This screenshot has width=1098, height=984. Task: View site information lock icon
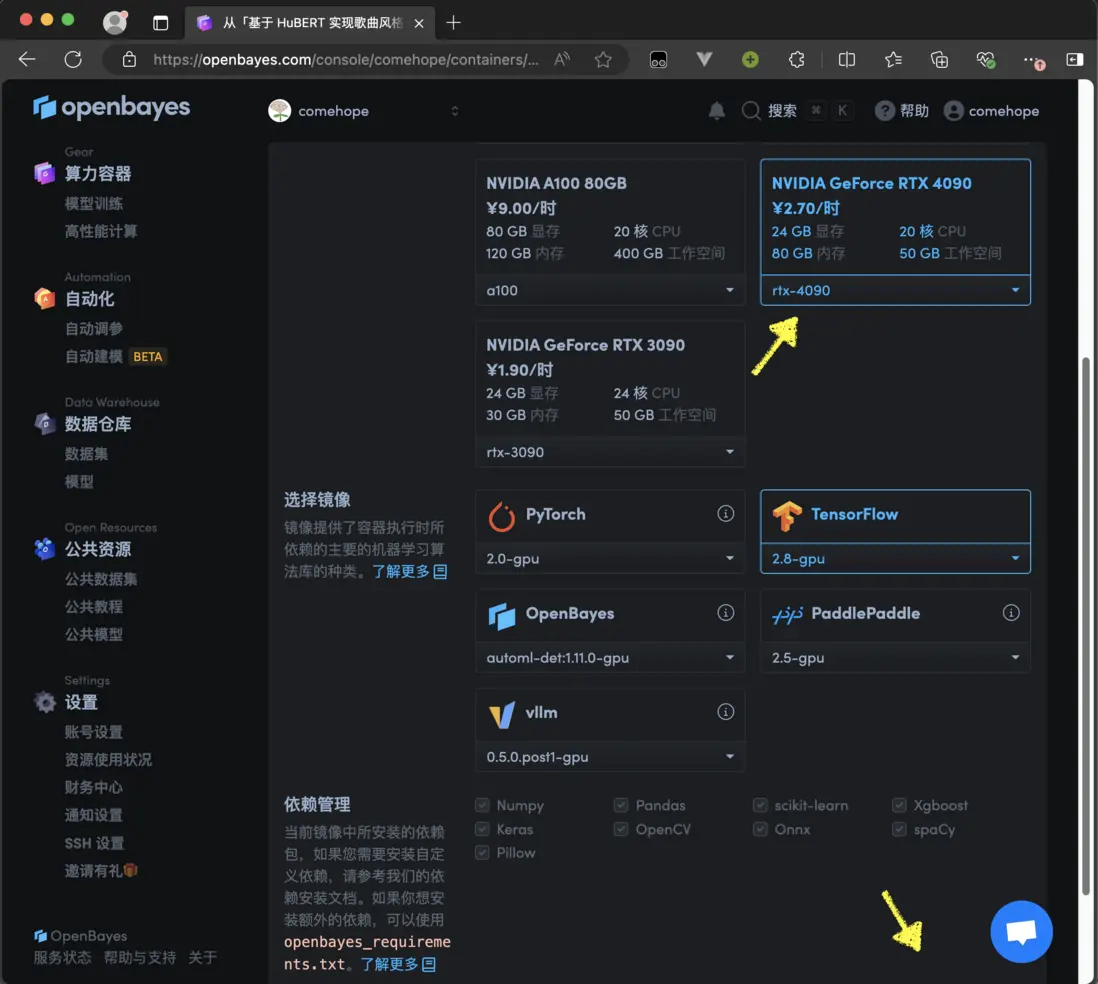[130, 60]
